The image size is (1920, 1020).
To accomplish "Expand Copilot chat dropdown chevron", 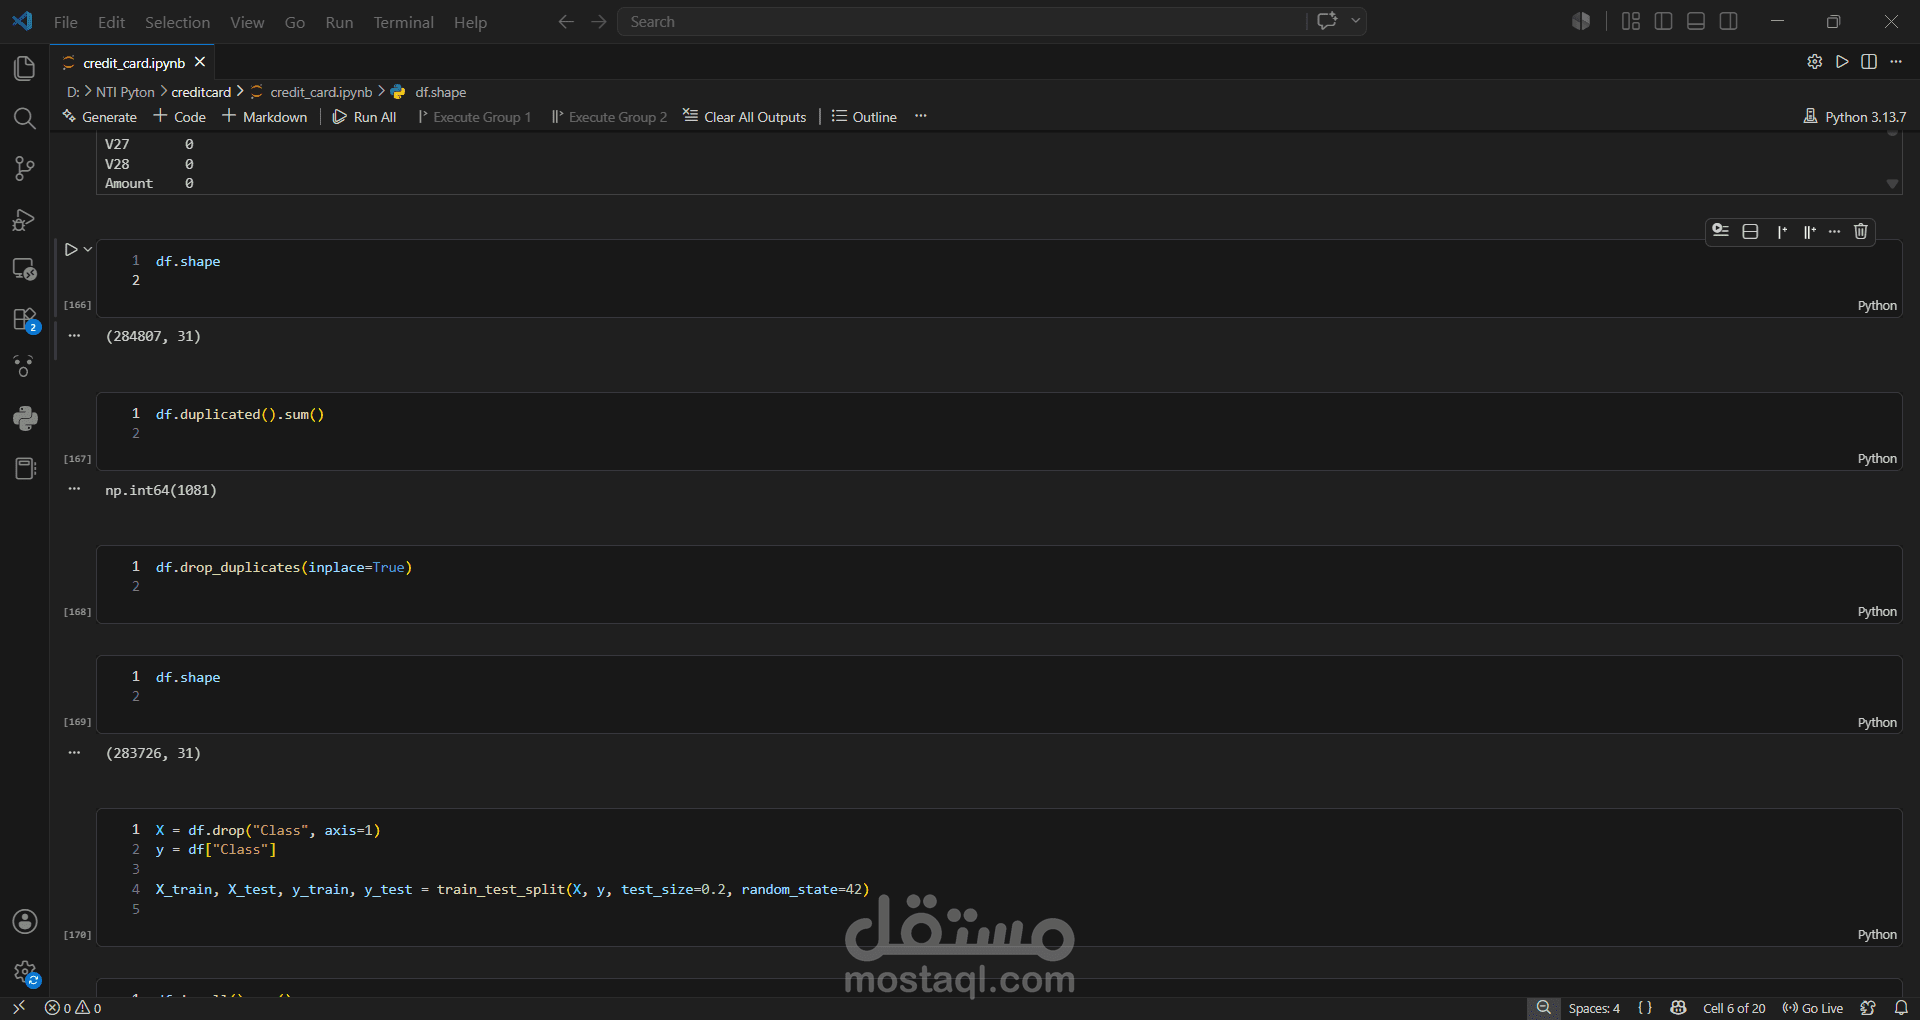I will pos(1355,21).
